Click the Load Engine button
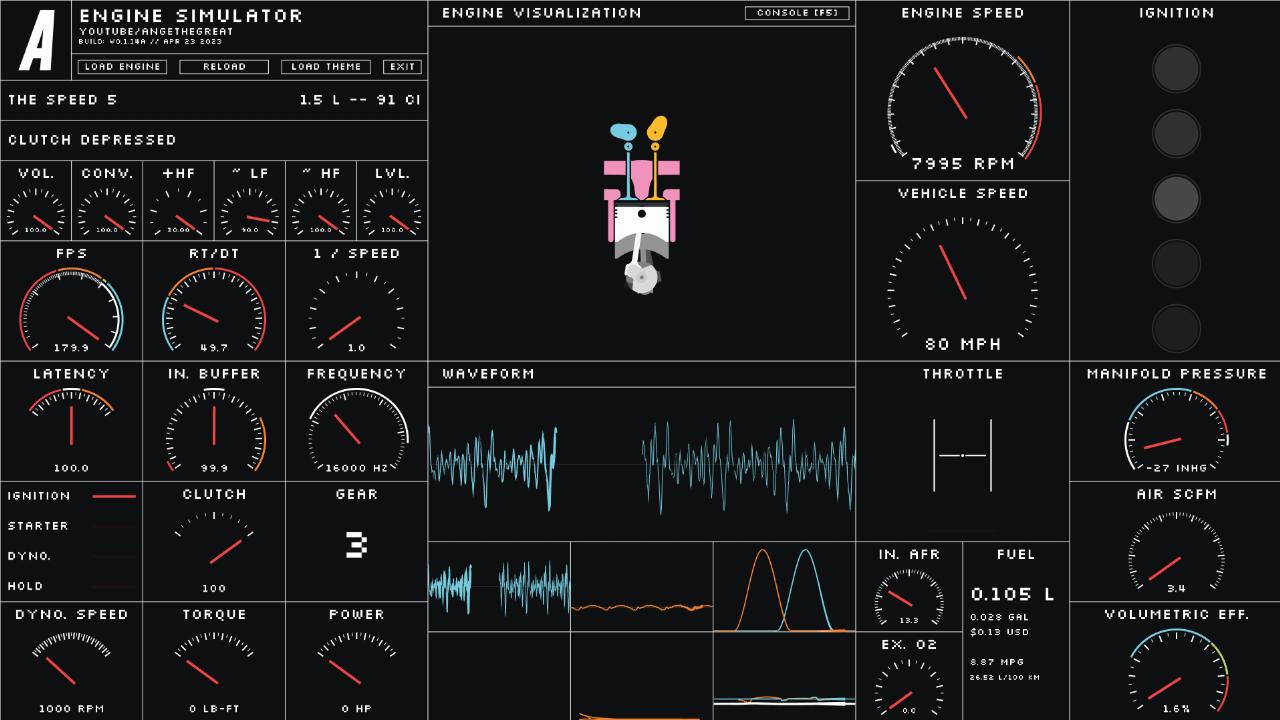The image size is (1280, 720). click(122, 67)
